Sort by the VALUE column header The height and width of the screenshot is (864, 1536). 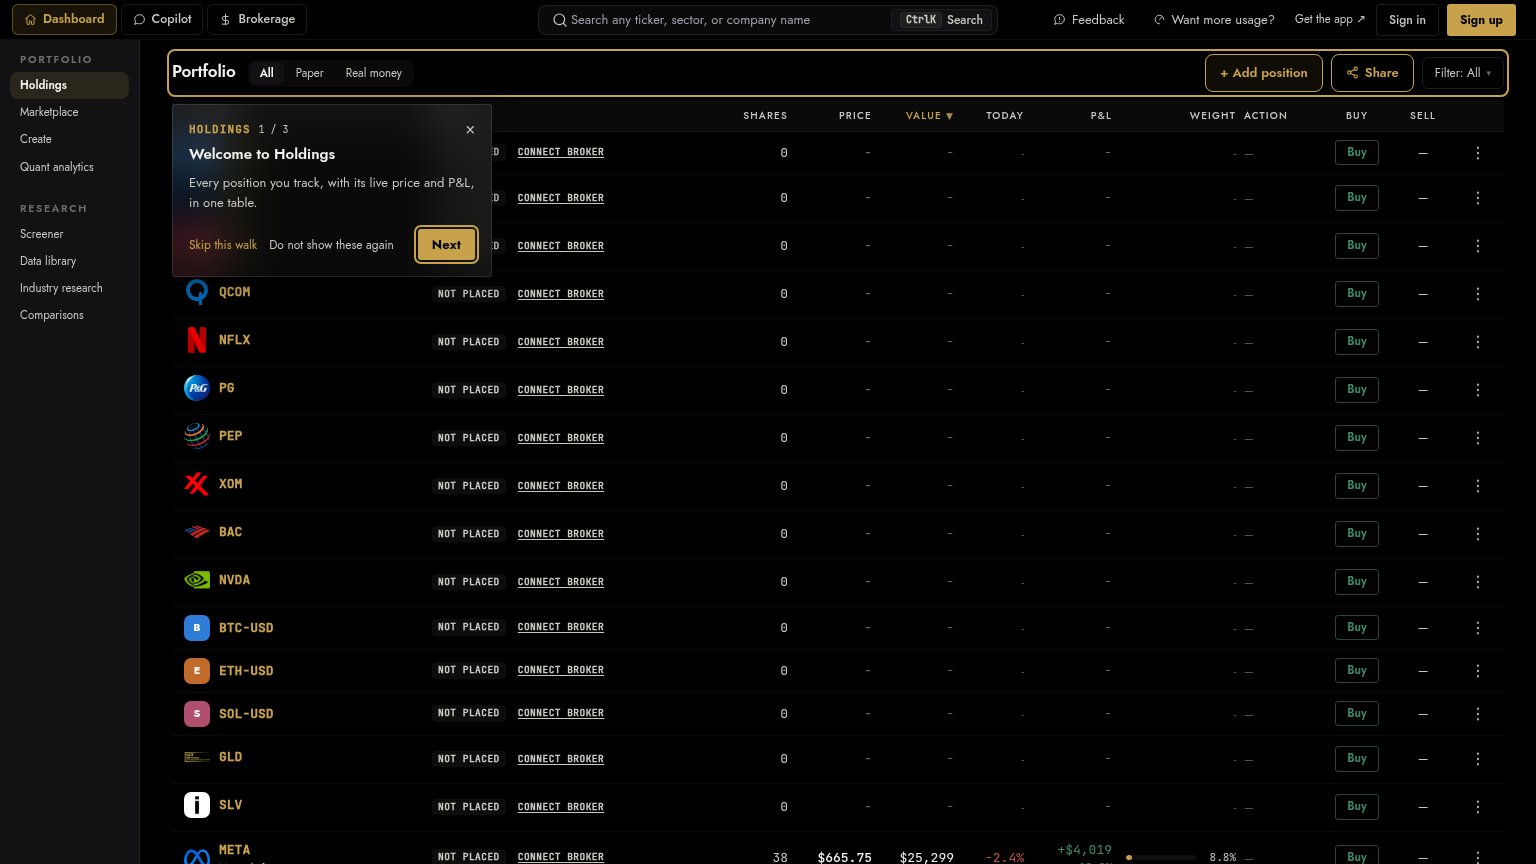(x=929, y=116)
